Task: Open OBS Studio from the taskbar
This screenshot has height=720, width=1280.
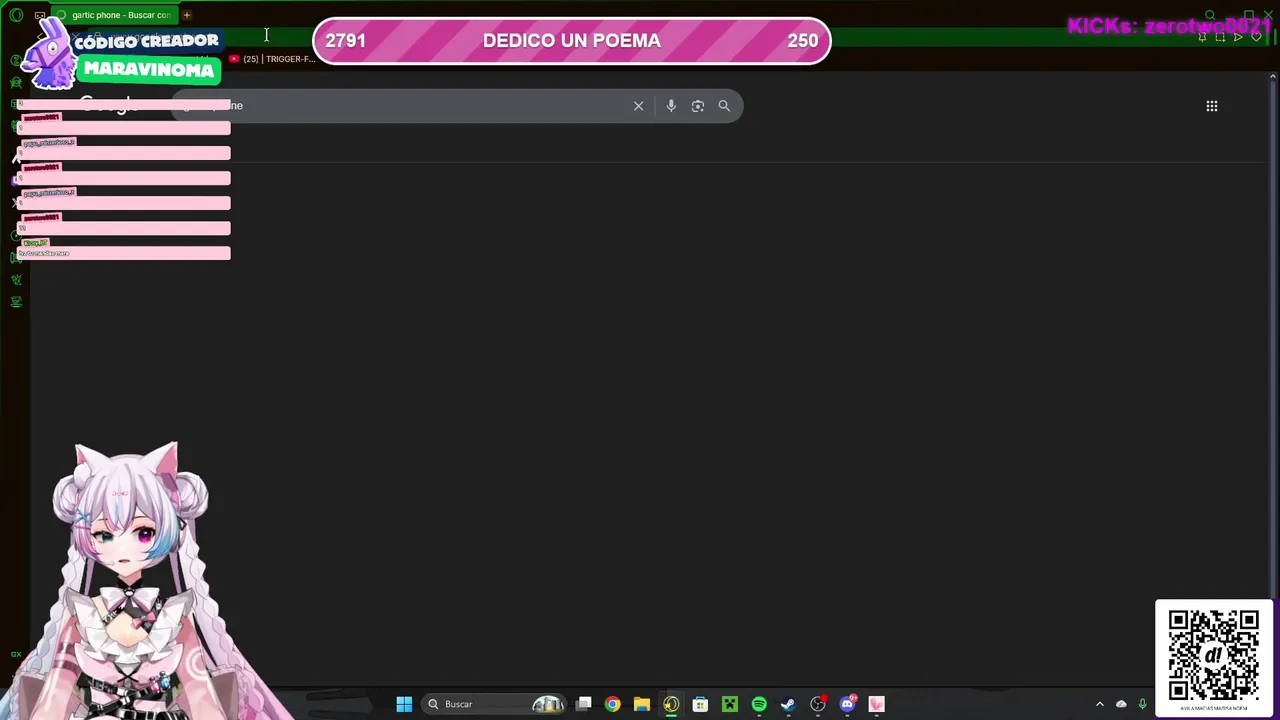Action: click(818, 704)
